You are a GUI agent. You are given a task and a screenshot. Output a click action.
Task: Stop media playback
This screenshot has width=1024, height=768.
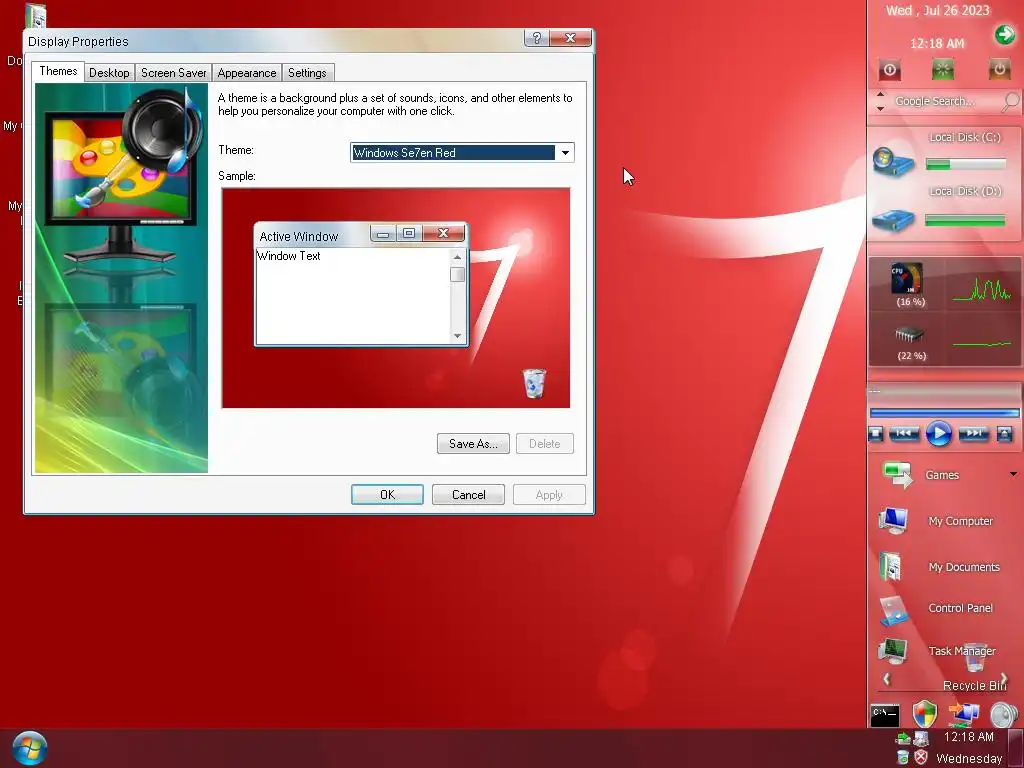[876, 434]
